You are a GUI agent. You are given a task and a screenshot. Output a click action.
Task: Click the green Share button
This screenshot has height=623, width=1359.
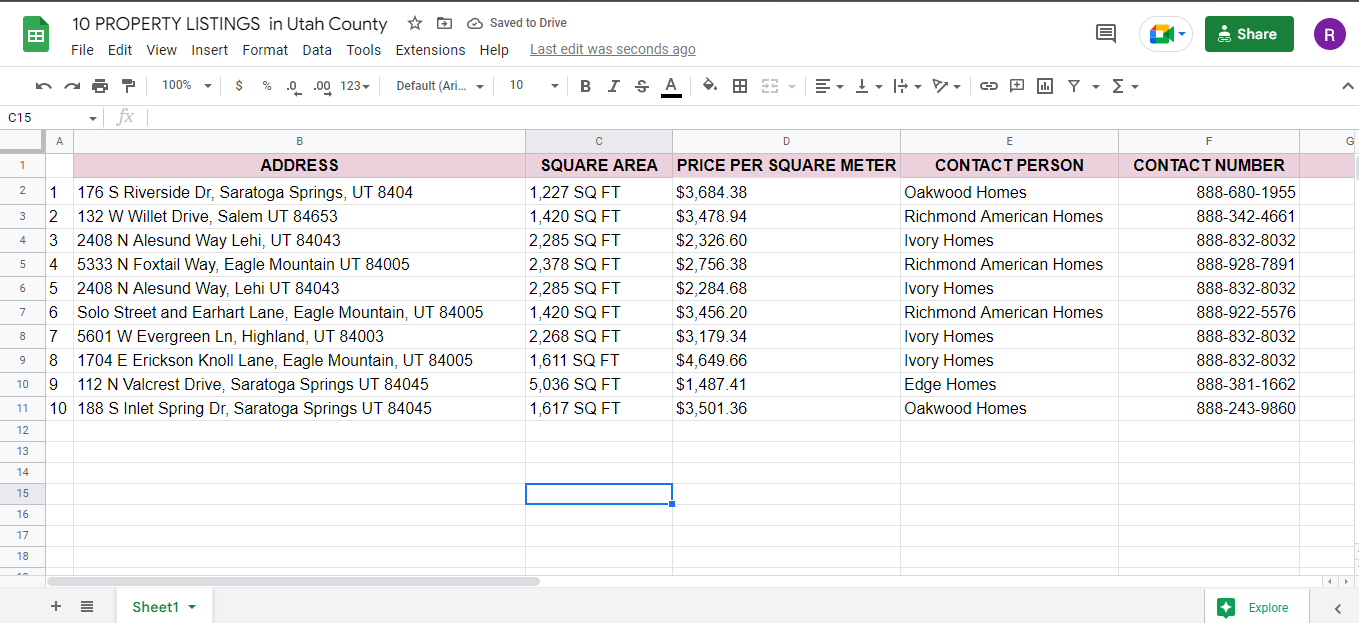click(1248, 34)
